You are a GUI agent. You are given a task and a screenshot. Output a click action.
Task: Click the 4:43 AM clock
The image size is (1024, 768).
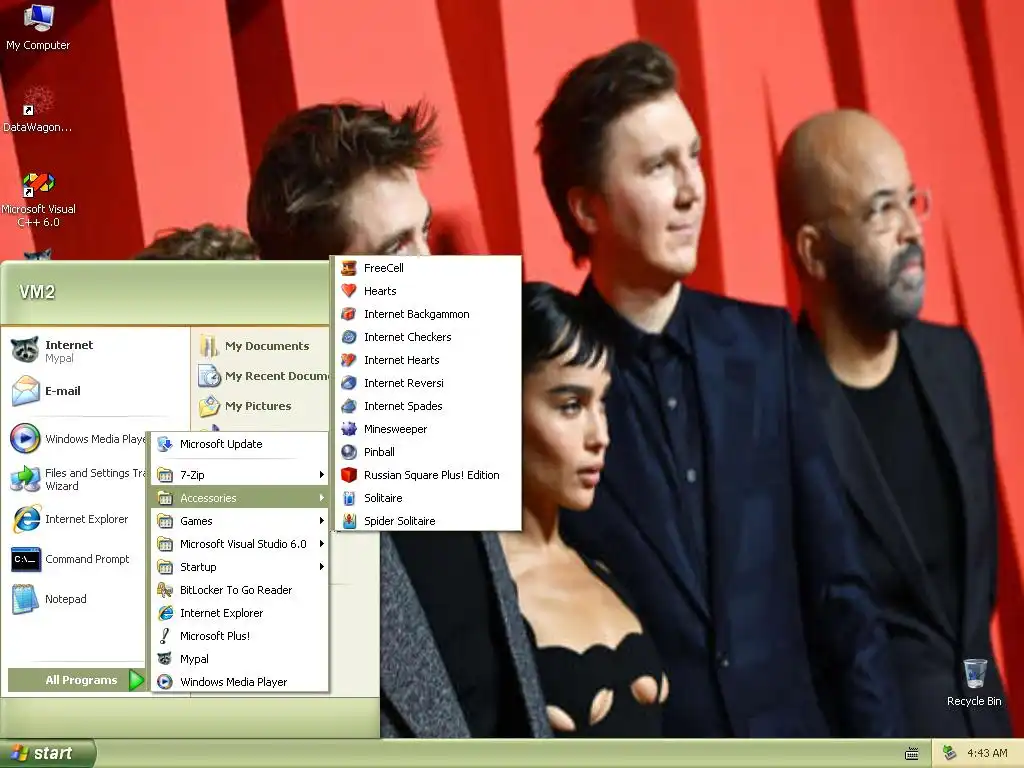[987, 754]
